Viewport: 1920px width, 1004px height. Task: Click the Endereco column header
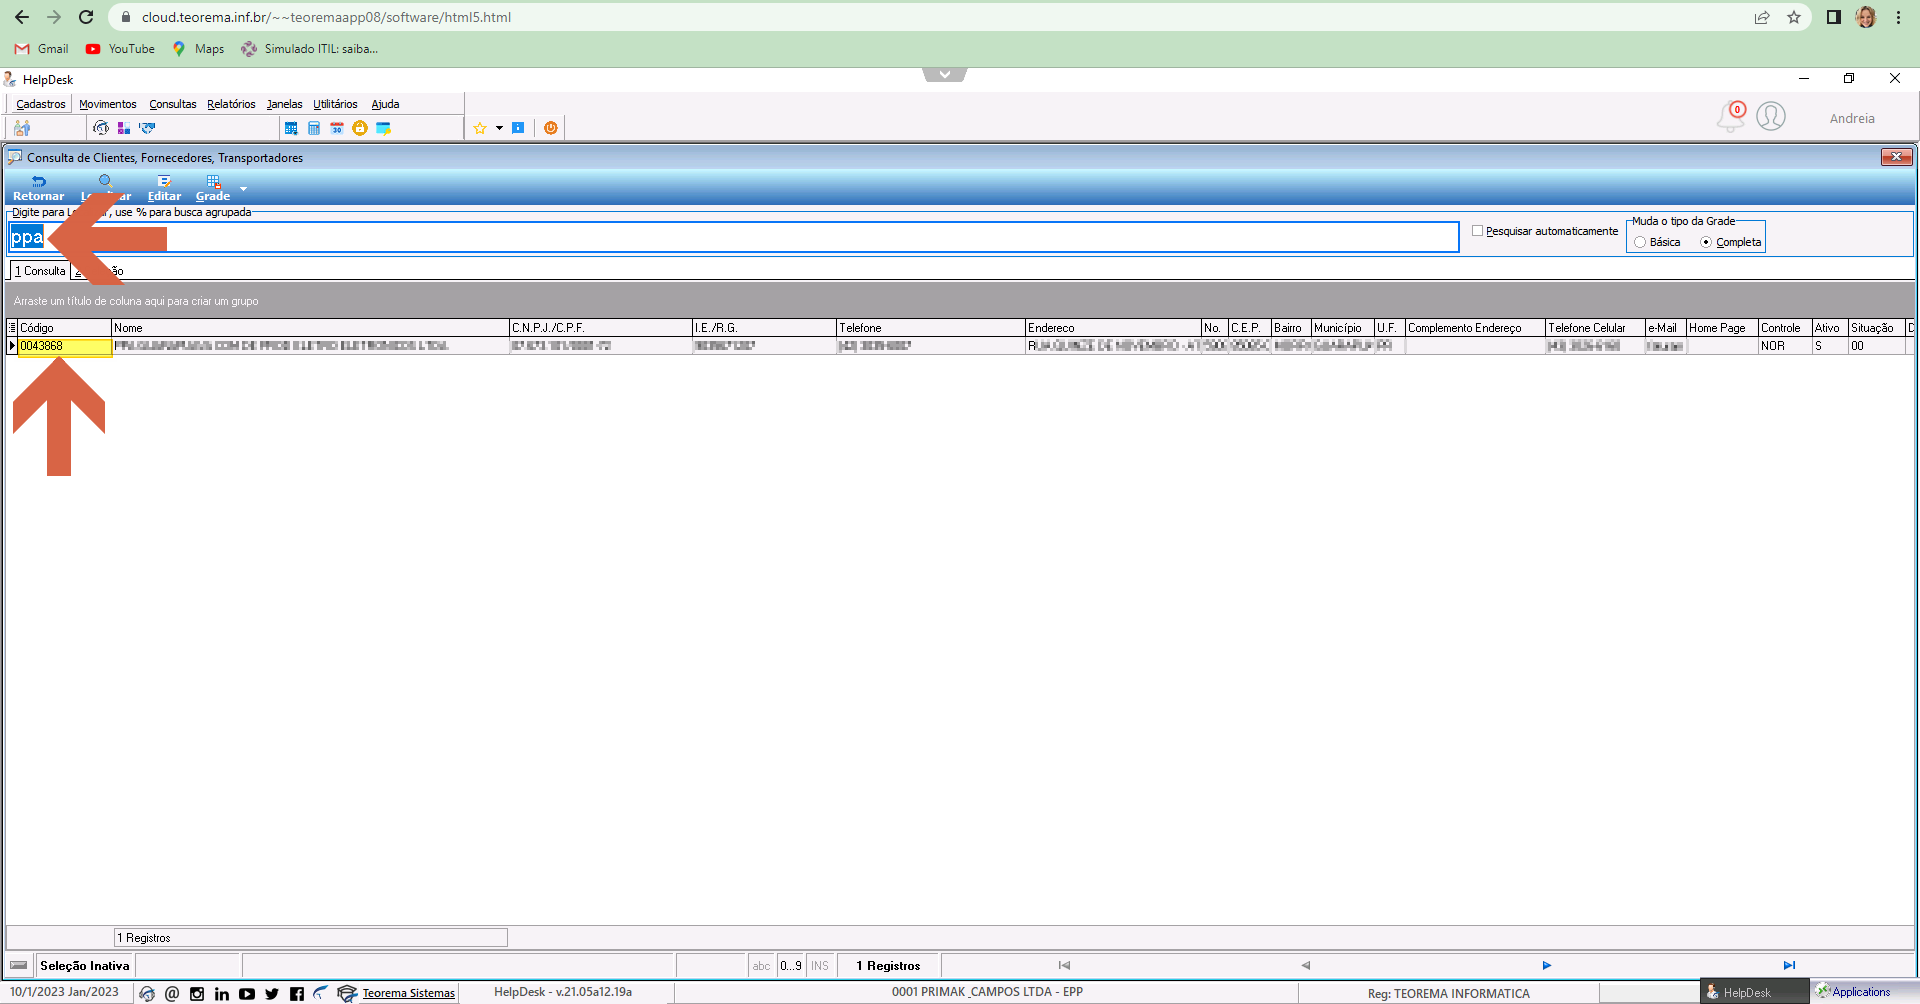point(1113,328)
